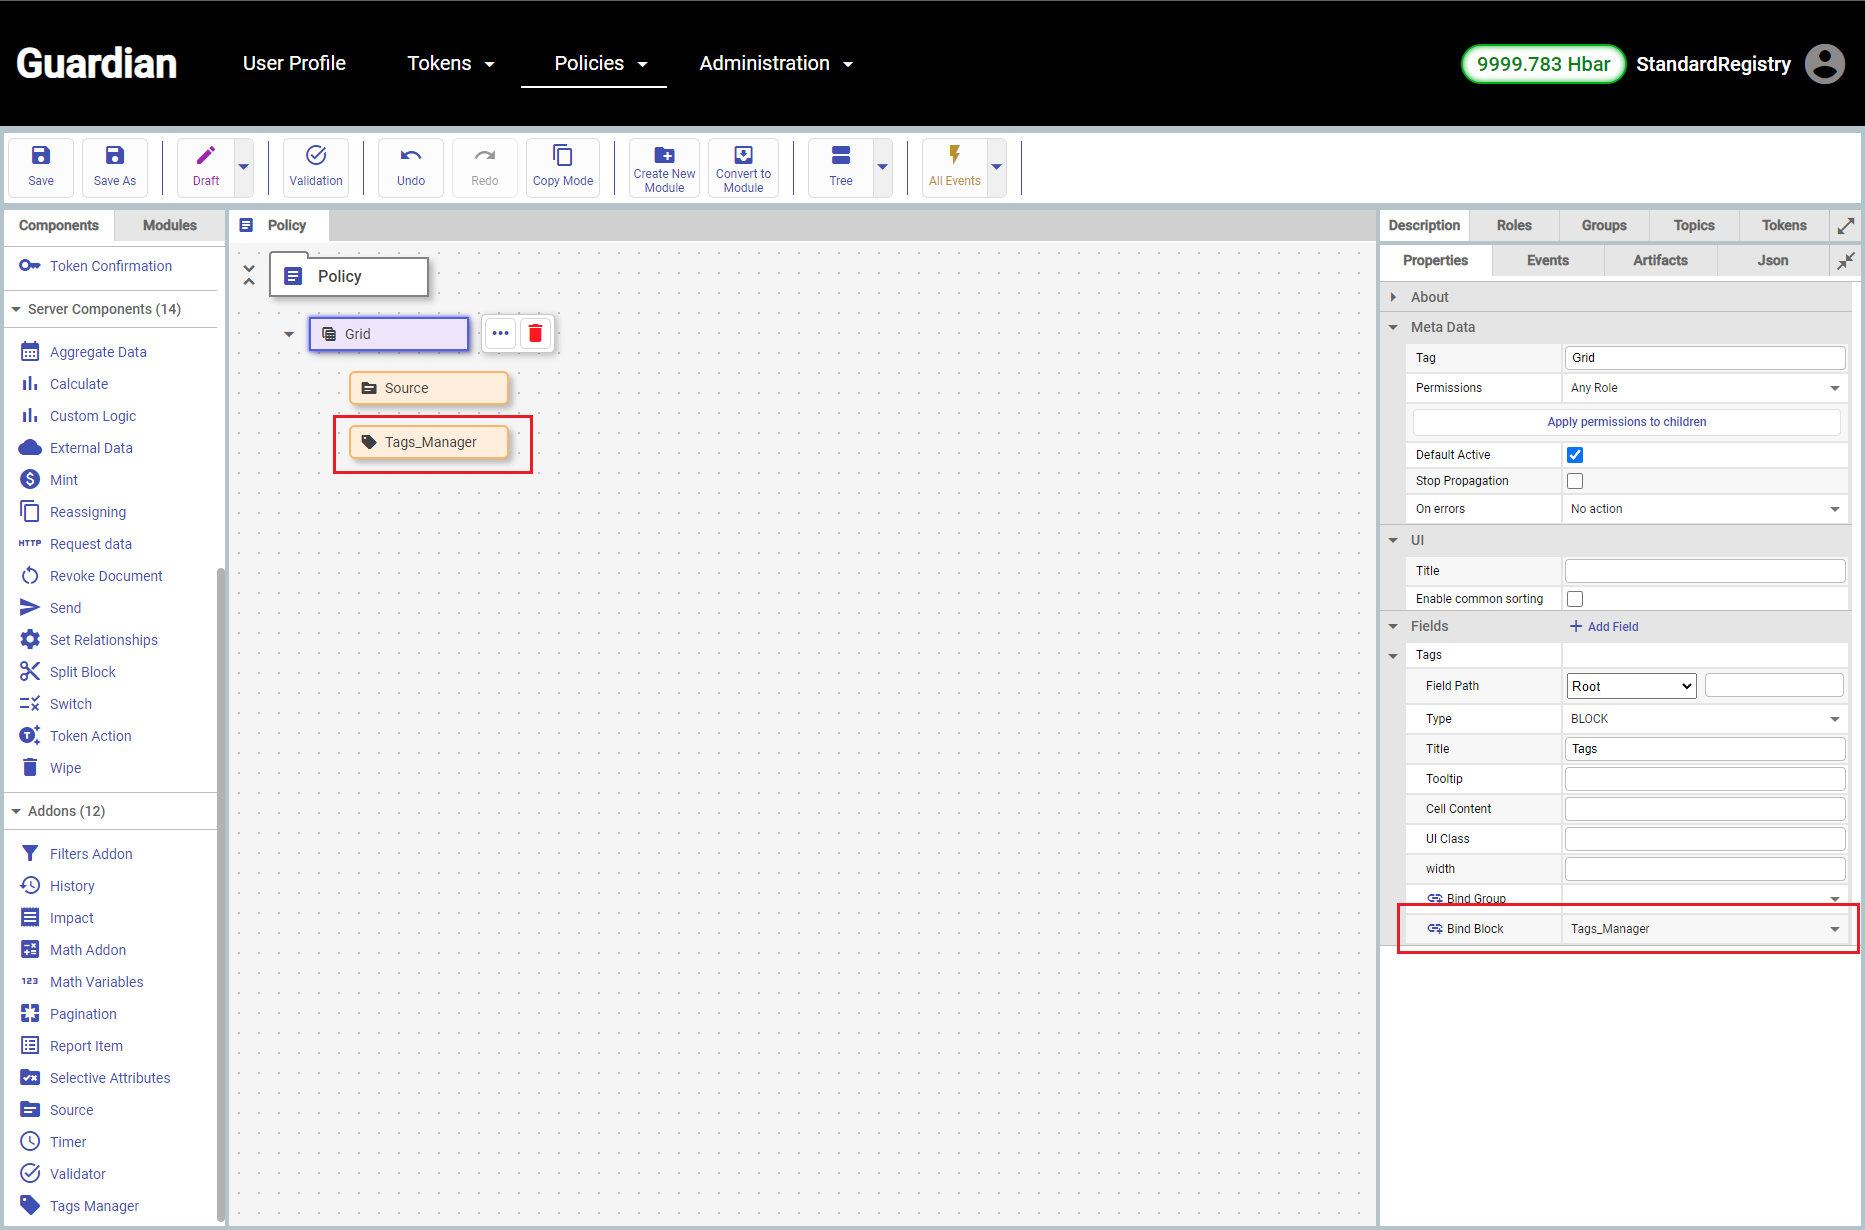Open the Json properties tab
Screen dimensions: 1865x1230
[x=1772, y=261]
